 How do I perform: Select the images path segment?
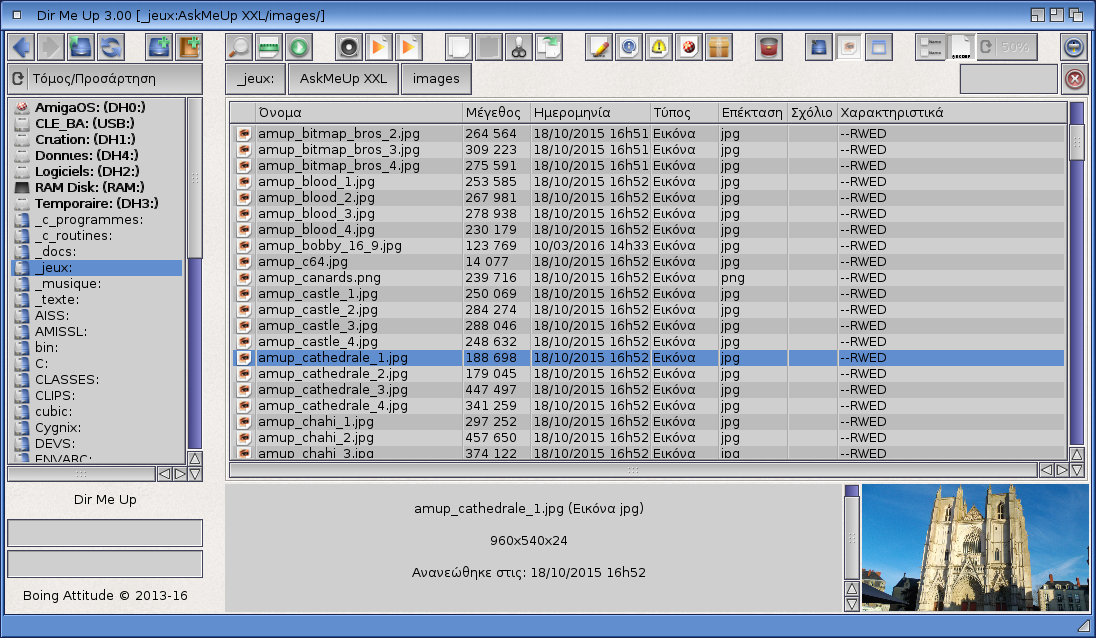(x=436, y=79)
